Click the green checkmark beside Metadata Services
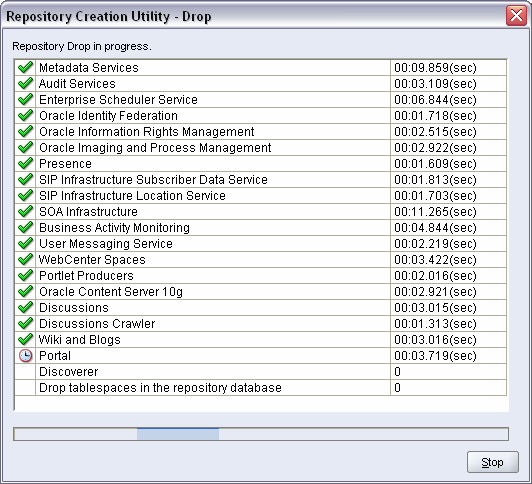The height and width of the screenshot is (484, 532). tap(25, 67)
